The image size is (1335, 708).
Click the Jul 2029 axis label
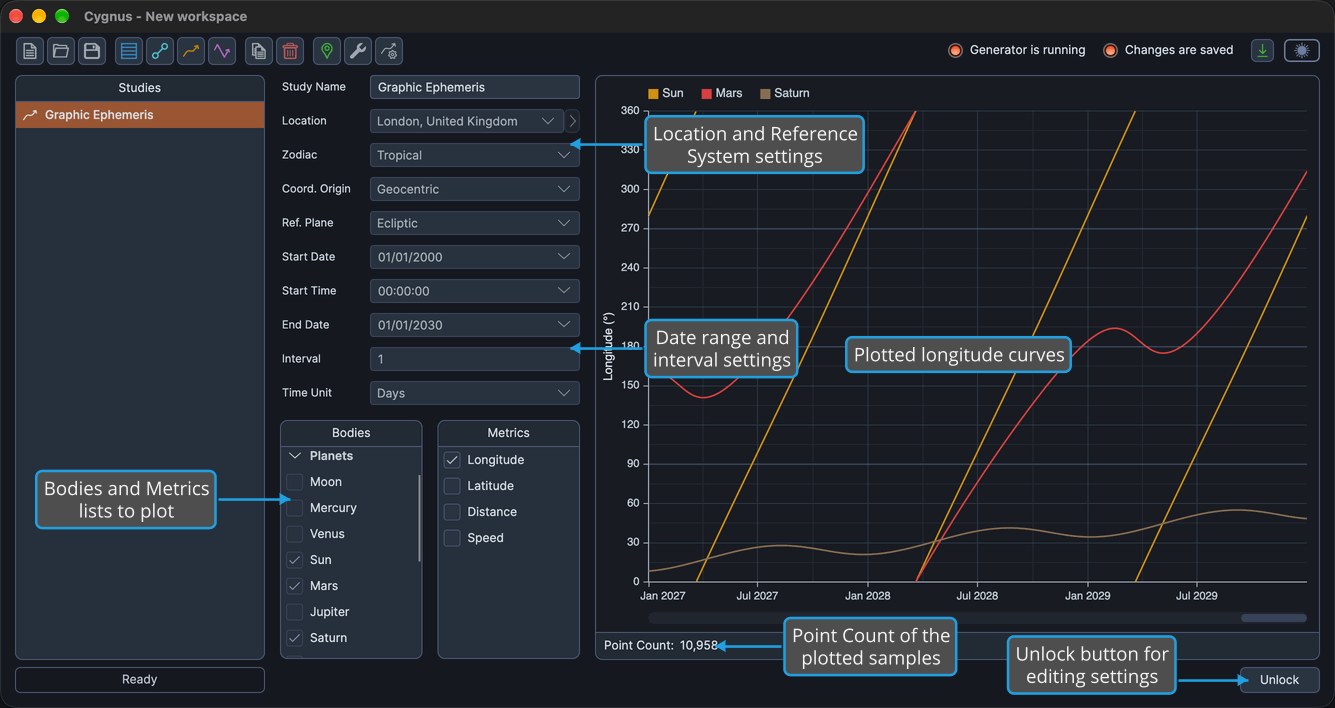pyautogui.click(x=1197, y=596)
